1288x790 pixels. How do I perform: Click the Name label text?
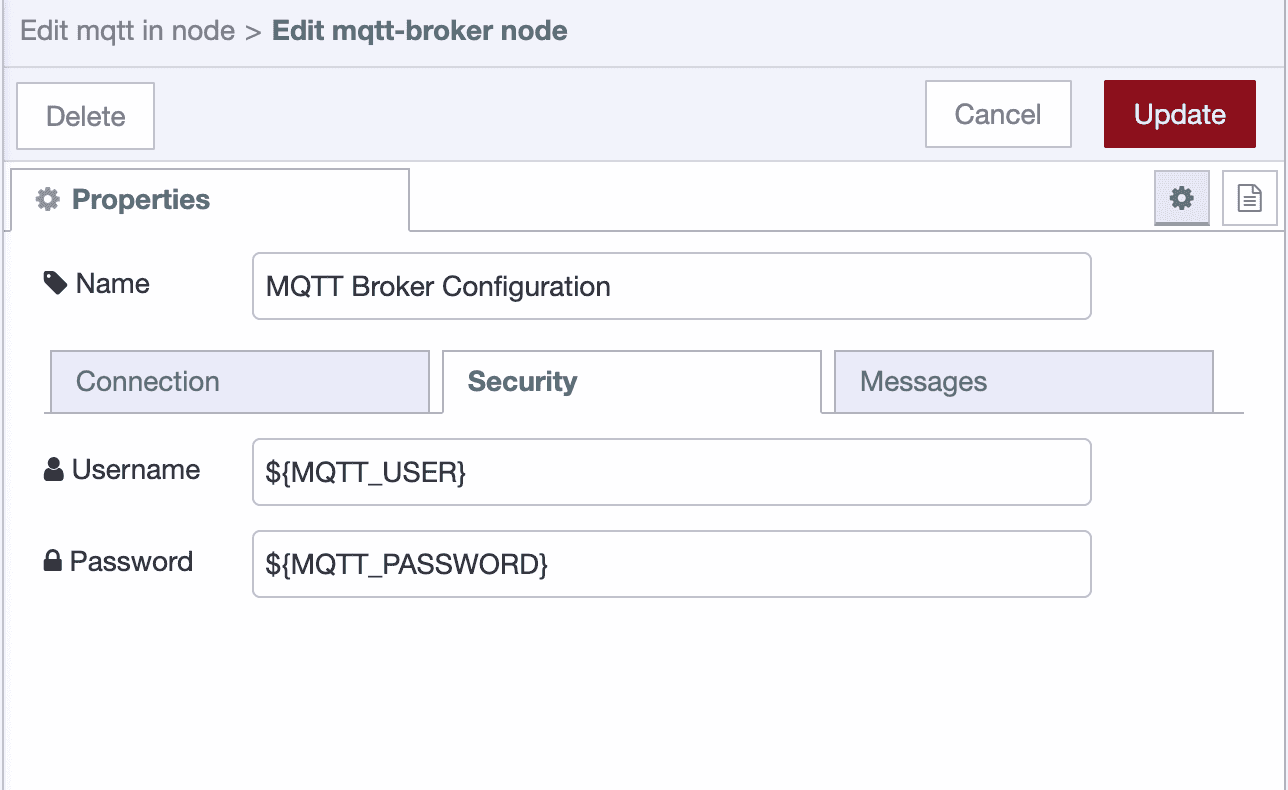pos(110,283)
